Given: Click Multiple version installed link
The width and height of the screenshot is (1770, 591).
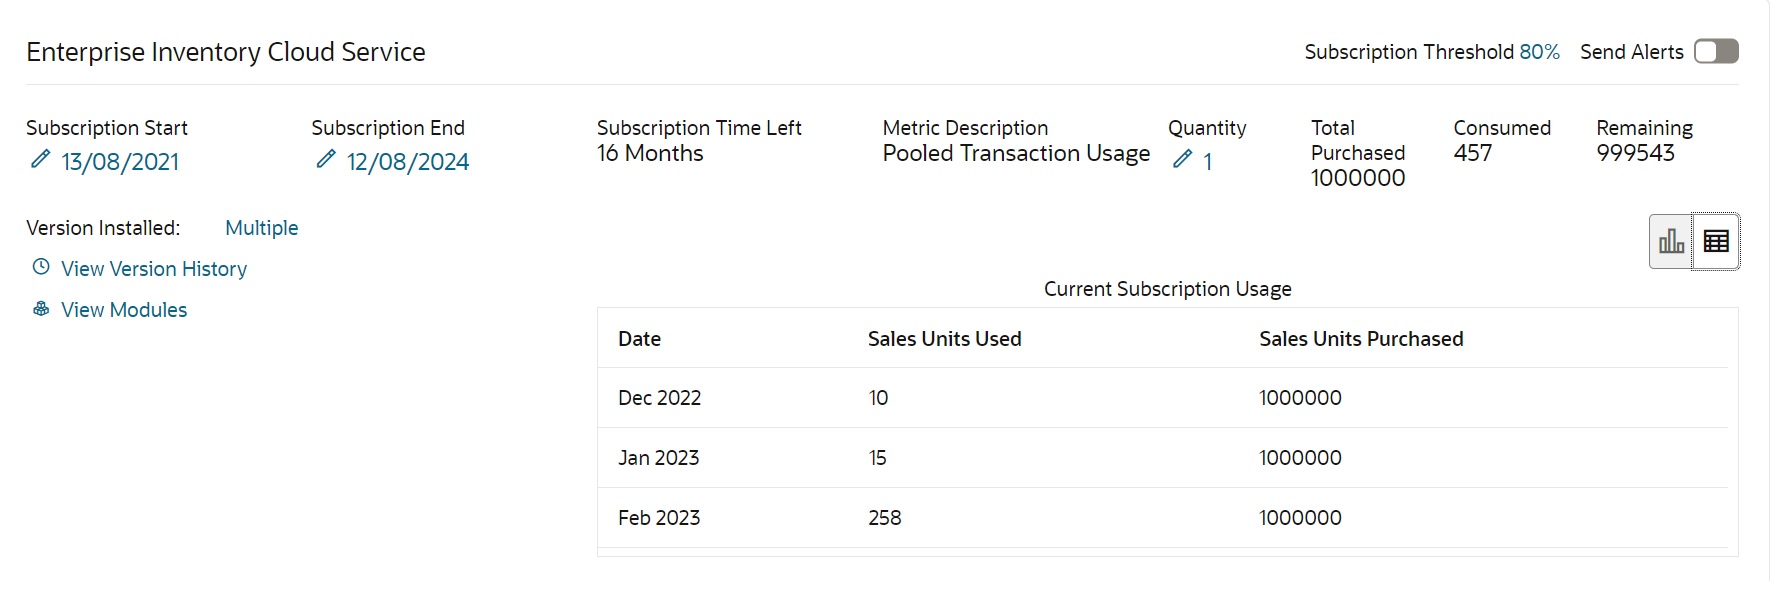Looking at the screenshot, I should point(262,228).
